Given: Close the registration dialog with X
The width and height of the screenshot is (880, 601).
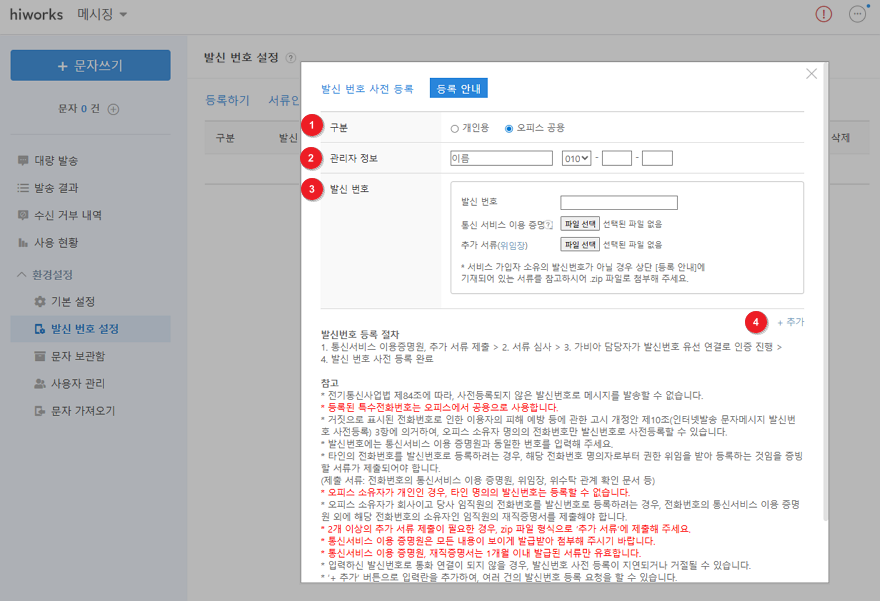Looking at the screenshot, I should (x=811, y=74).
